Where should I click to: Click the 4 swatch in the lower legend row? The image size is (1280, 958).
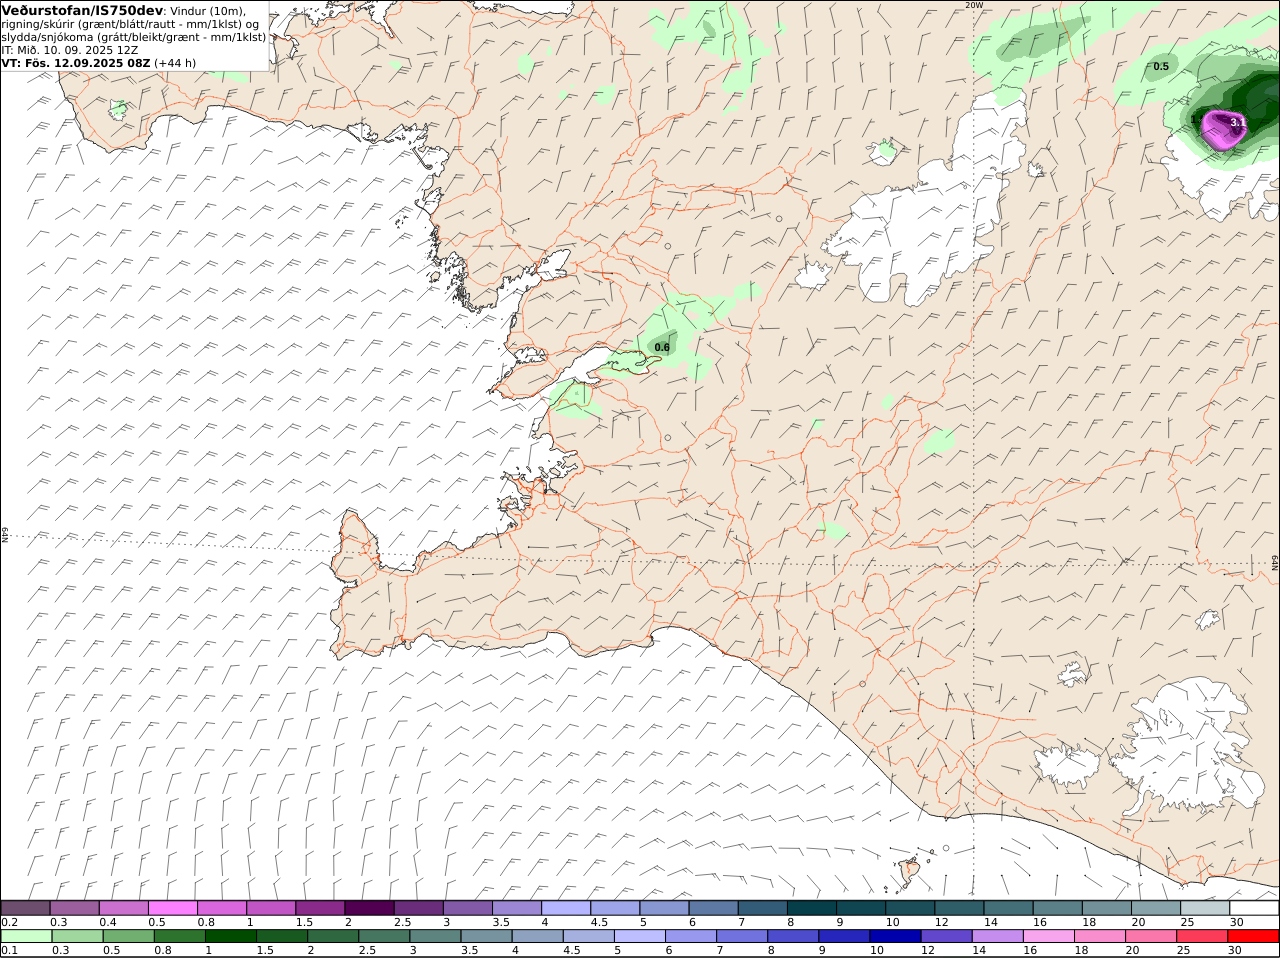pos(536,936)
